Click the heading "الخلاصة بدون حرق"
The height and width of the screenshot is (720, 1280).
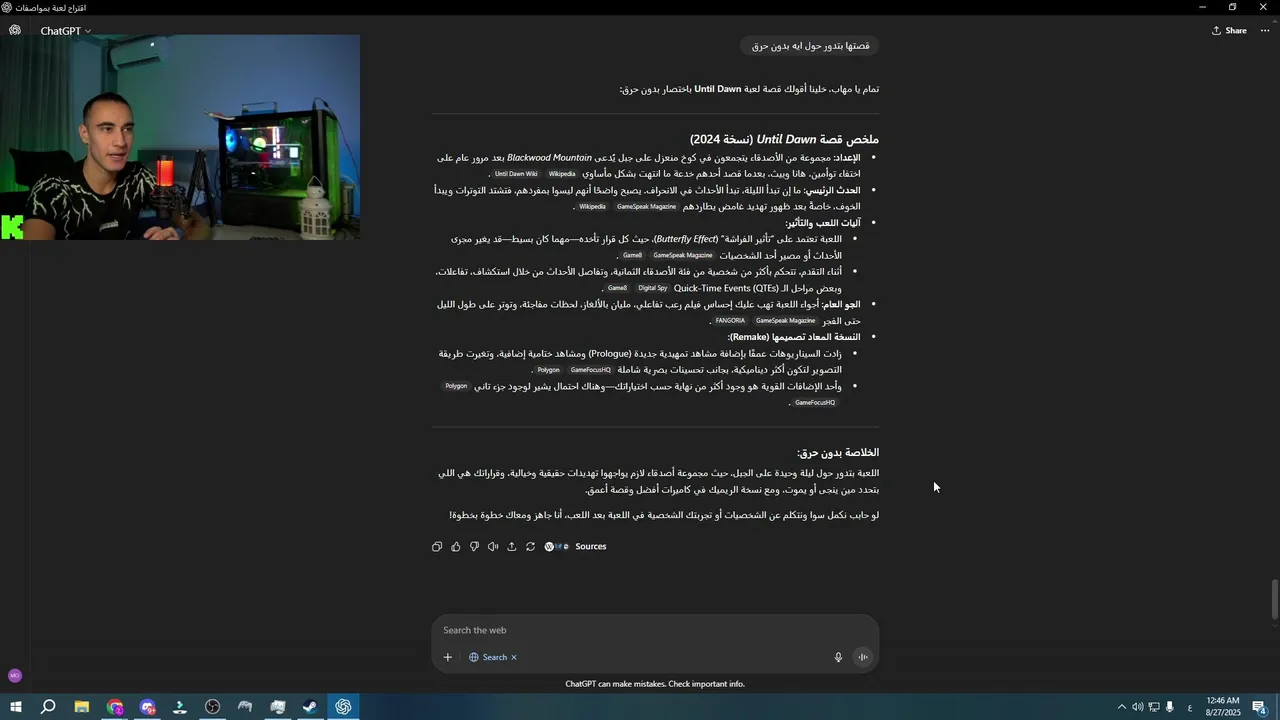[838, 453]
